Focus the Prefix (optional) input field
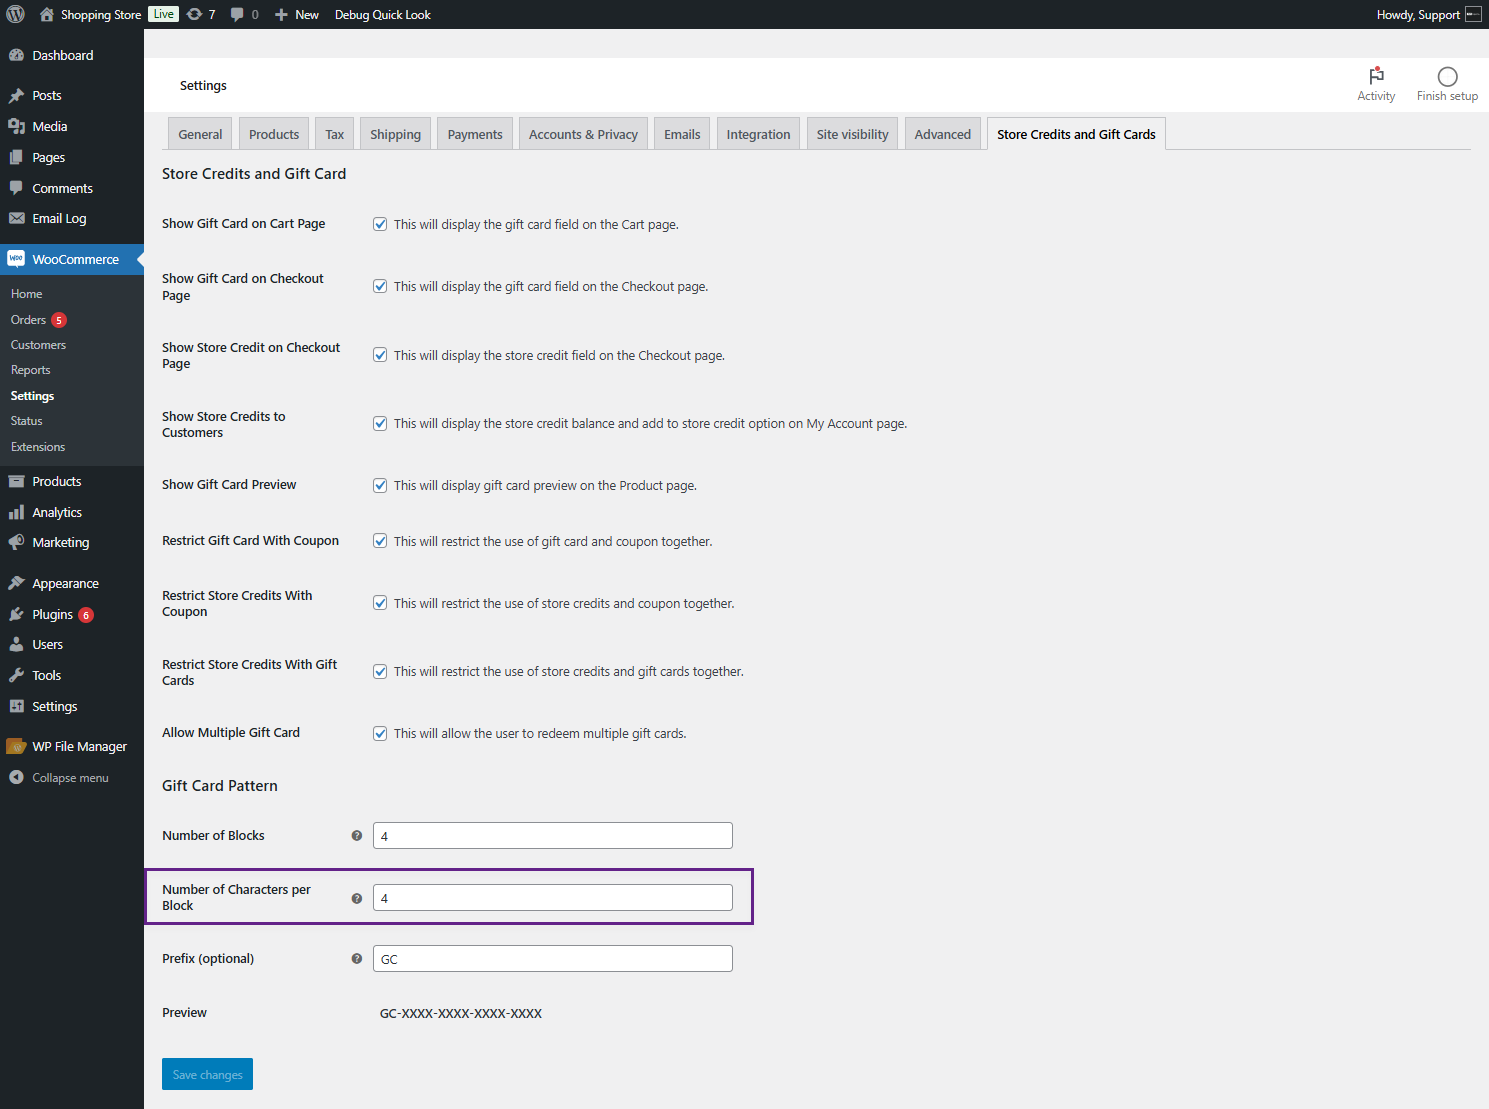 pos(553,959)
